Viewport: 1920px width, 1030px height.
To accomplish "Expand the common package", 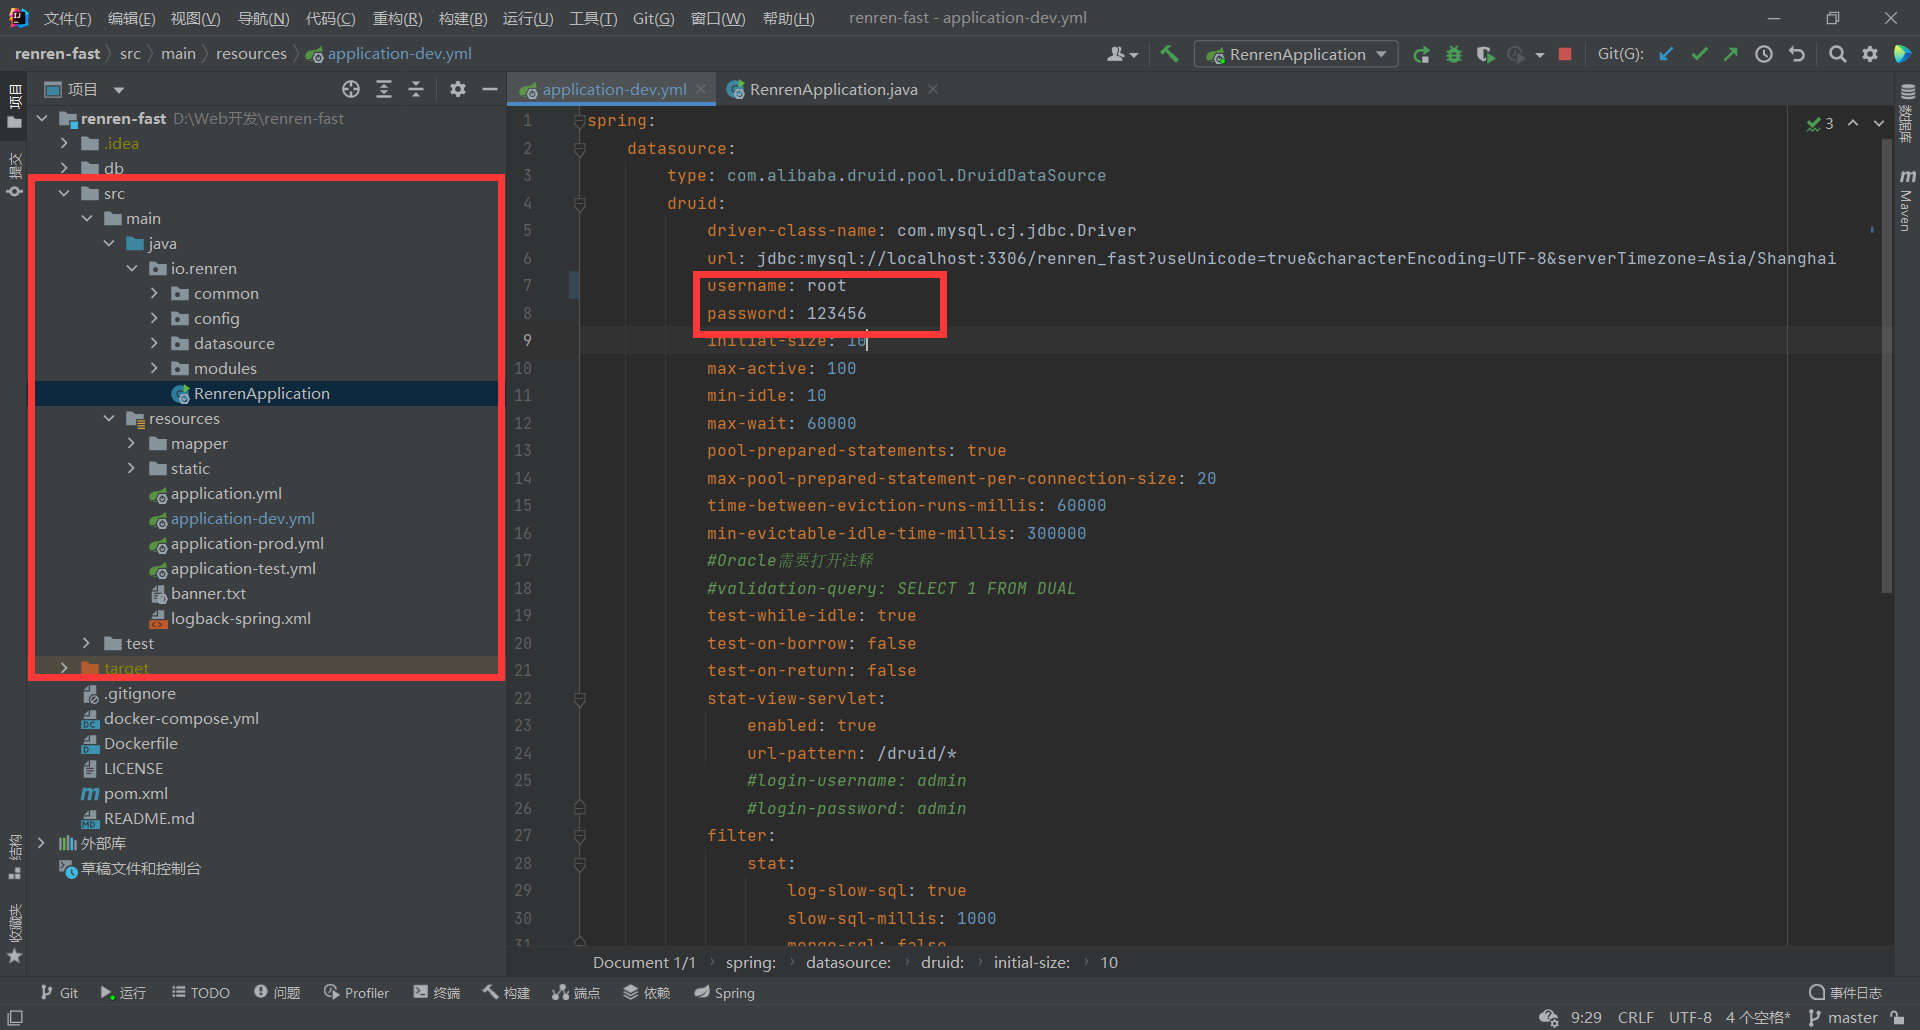I will tap(154, 293).
